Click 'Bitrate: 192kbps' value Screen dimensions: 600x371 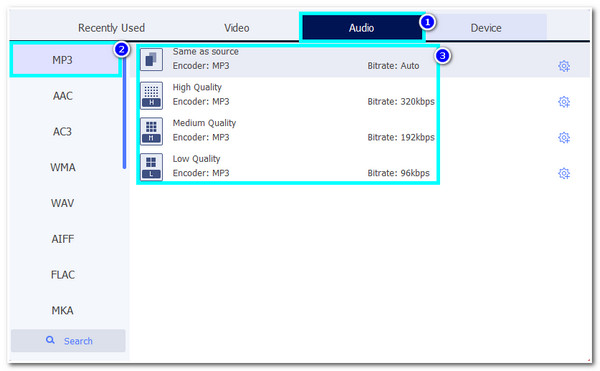[x=401, y=137]
